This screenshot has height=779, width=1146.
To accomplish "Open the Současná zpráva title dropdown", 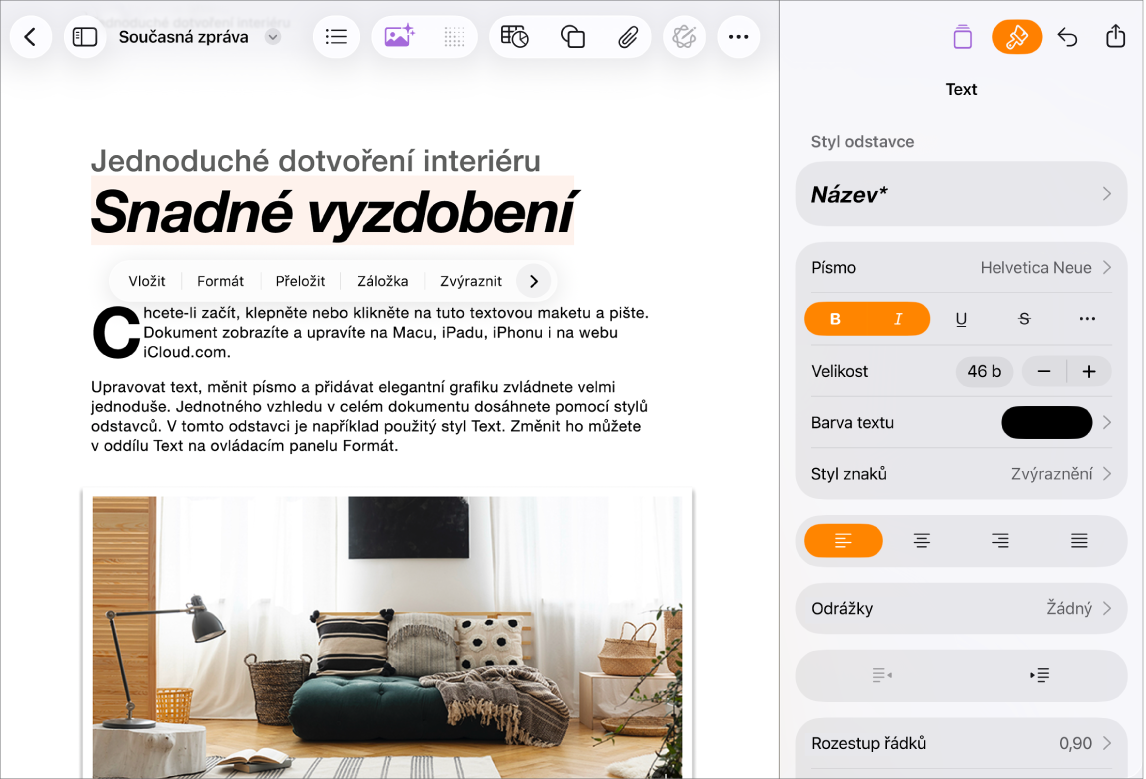I will (x=273, y=37).
